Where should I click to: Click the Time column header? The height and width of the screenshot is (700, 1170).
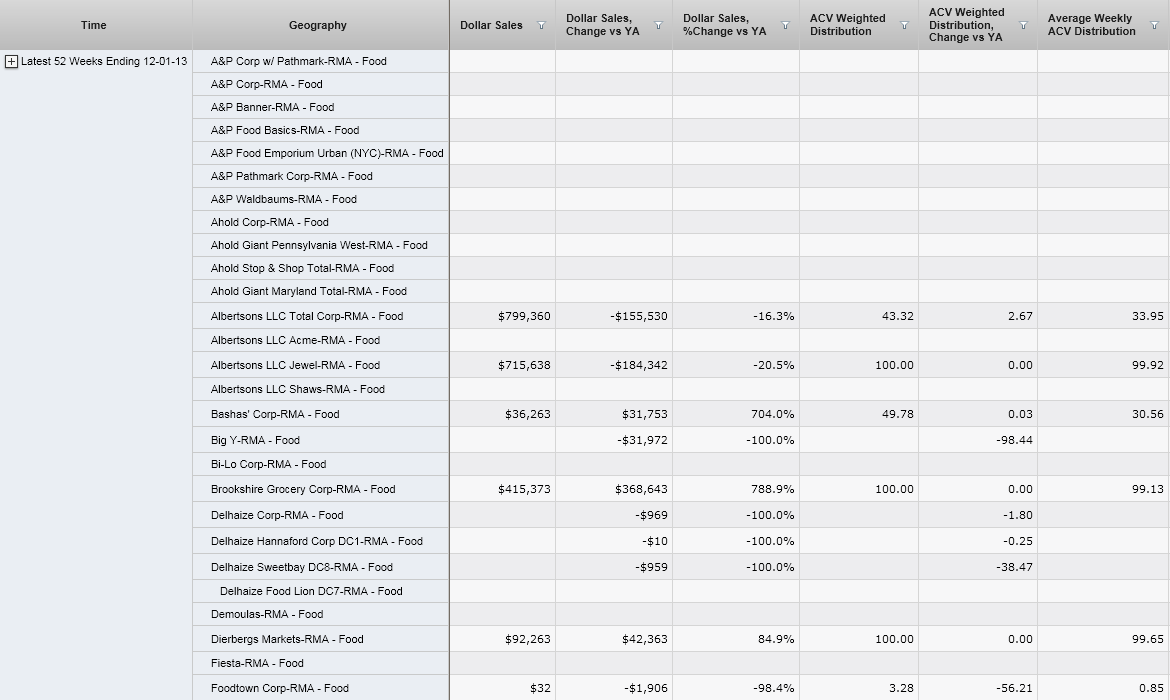94,25
